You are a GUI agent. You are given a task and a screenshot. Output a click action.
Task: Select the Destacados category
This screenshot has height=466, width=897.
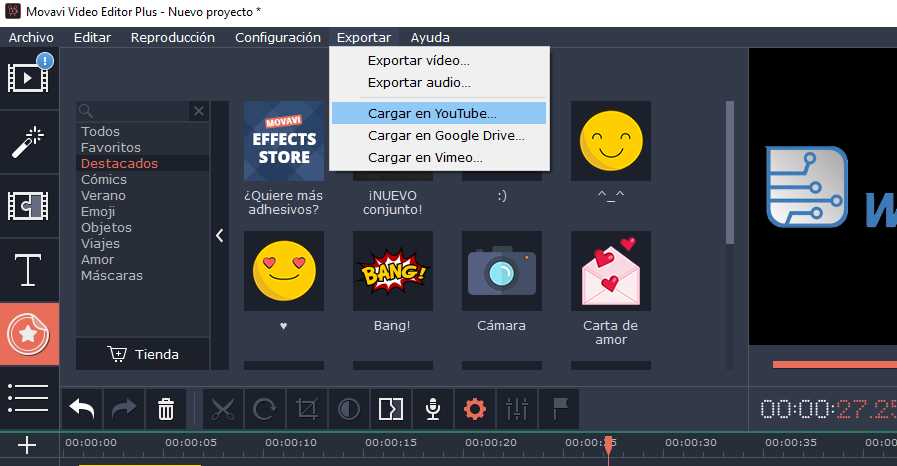tap(119, 164)
